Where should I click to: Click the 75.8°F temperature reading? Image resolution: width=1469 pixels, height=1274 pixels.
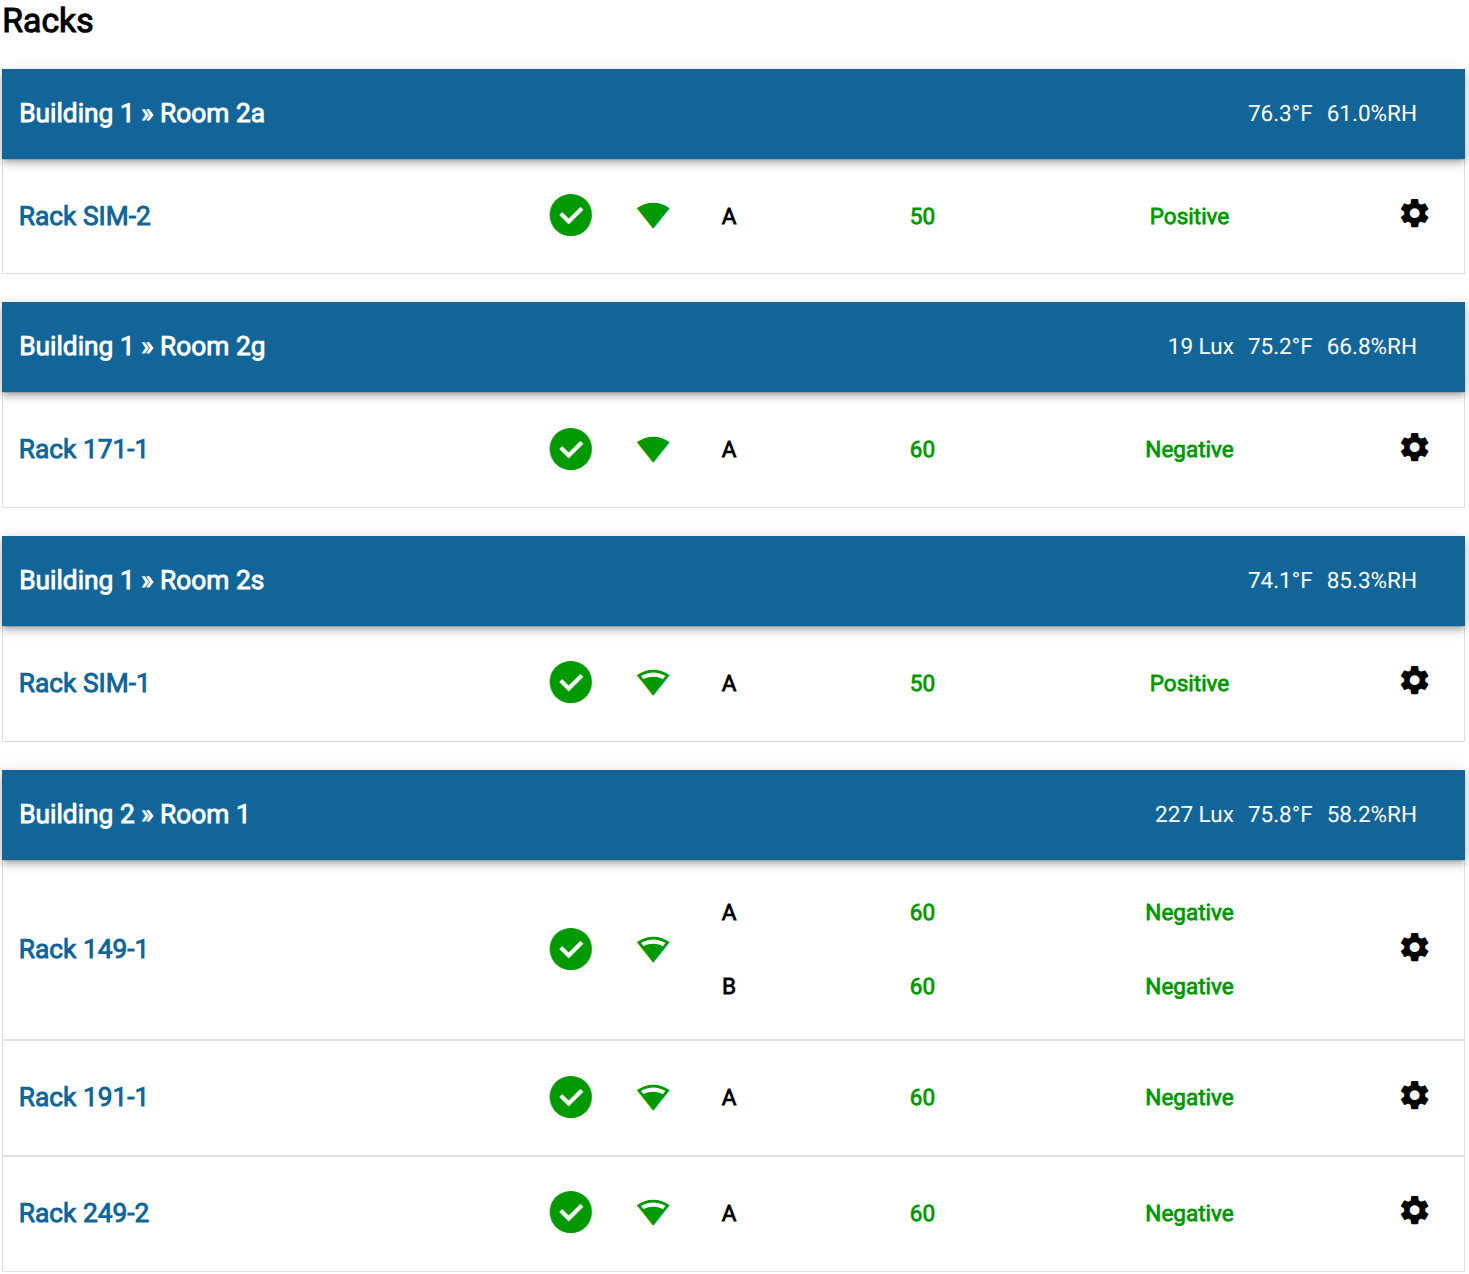coord(1280,814)
